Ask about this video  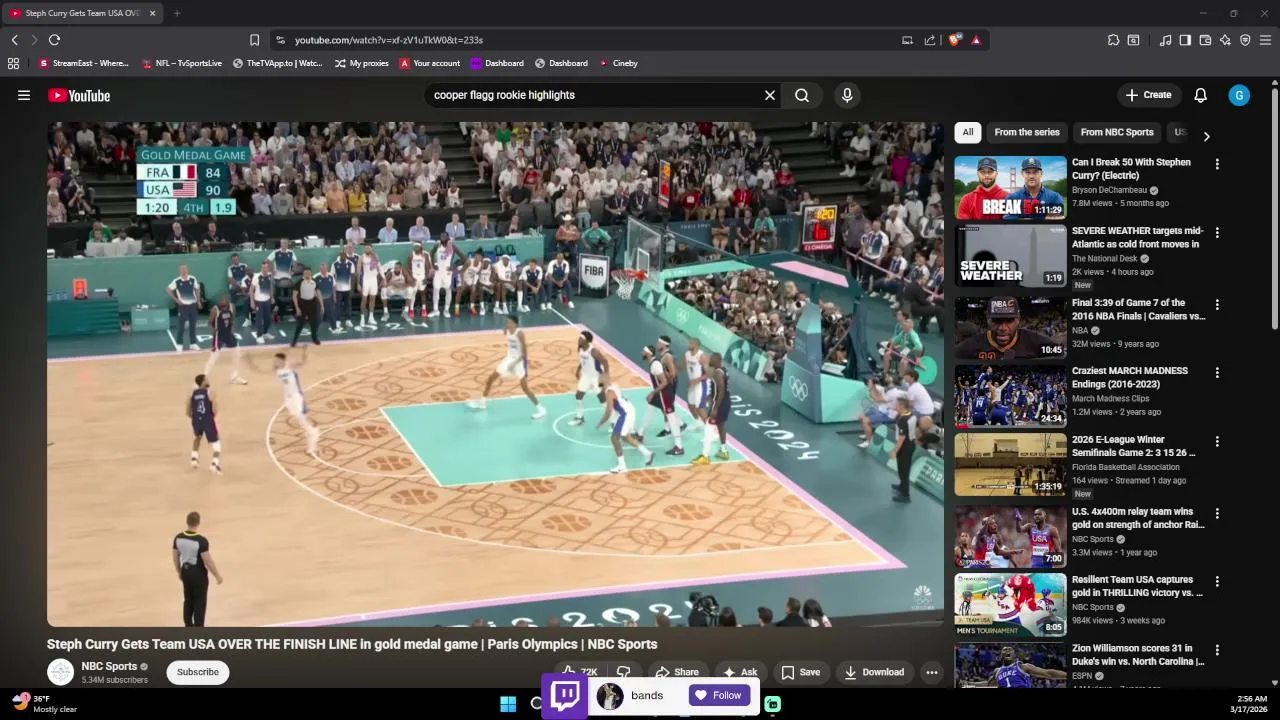pyautogui.click(x=740, y=672)
